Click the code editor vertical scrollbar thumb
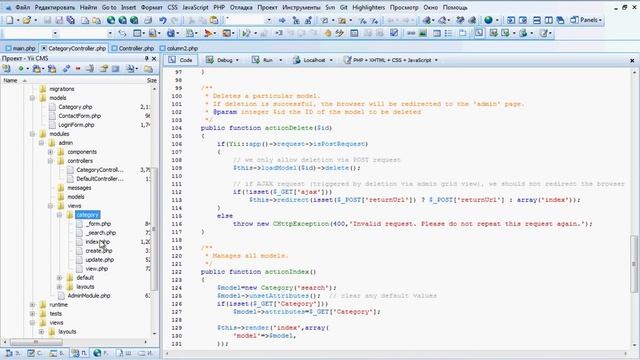Viewport: 640px width, 360px height. click(634, 264)
